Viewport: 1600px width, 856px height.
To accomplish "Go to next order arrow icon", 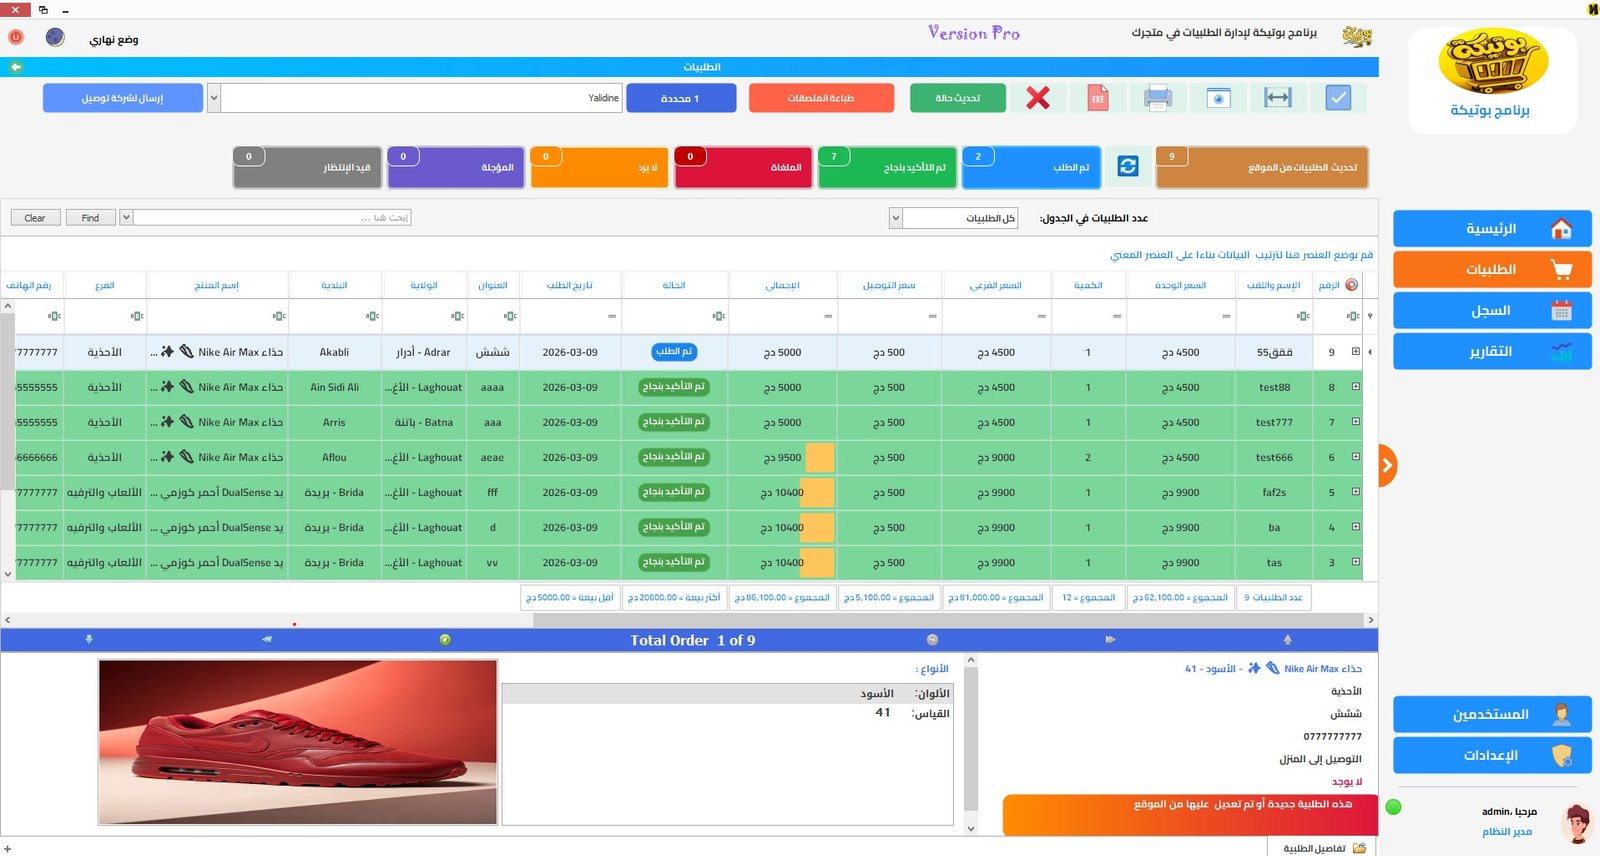I will click(x=1110, y=639).
